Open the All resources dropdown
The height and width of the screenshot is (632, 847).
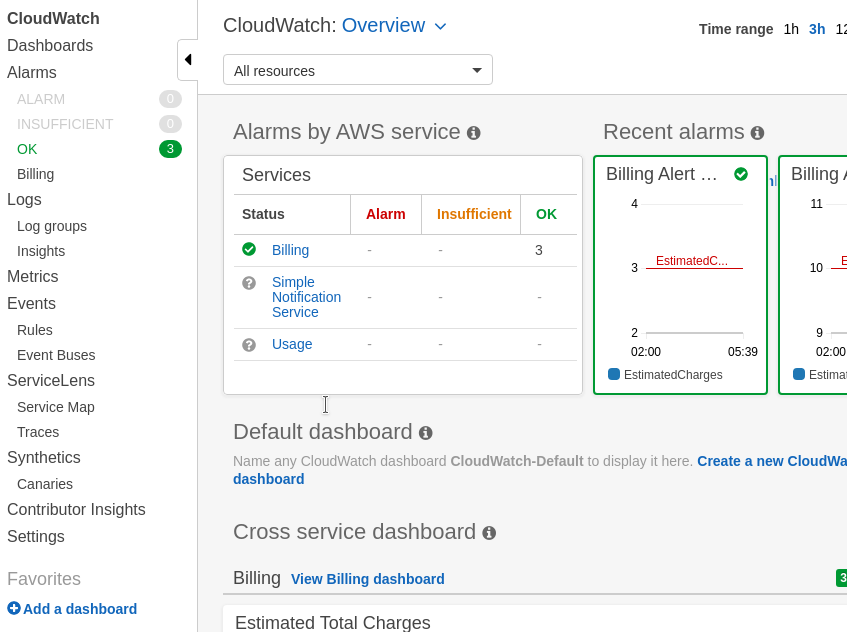pyautogui.click(x=358, y=70)
